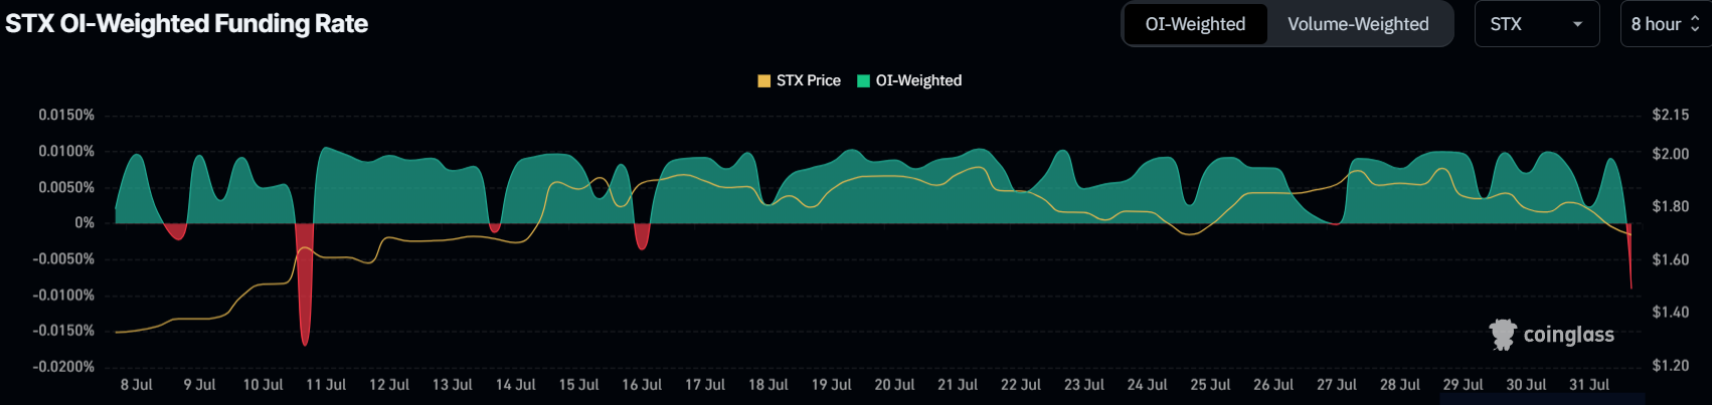The height and width of the screenshot is (405, 1712).
Task: Open the STX symbol dropdown
Action: (x=1536, y=24)
